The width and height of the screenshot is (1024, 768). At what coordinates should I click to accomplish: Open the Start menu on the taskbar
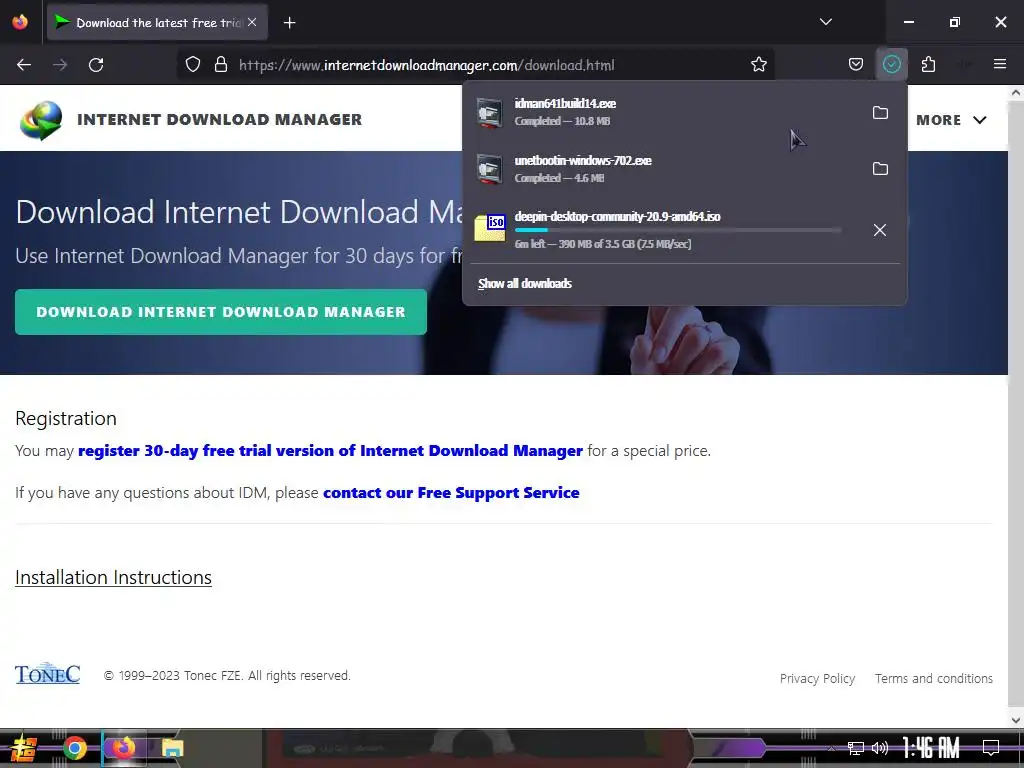24,748
